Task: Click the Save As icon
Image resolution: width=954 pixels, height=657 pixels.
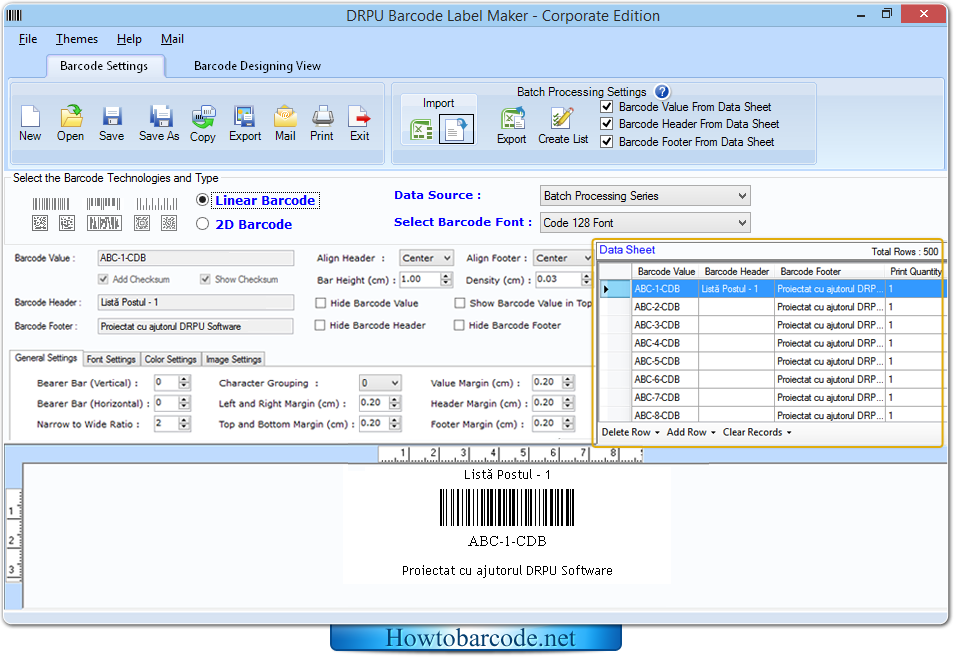Action: [161, 116]
